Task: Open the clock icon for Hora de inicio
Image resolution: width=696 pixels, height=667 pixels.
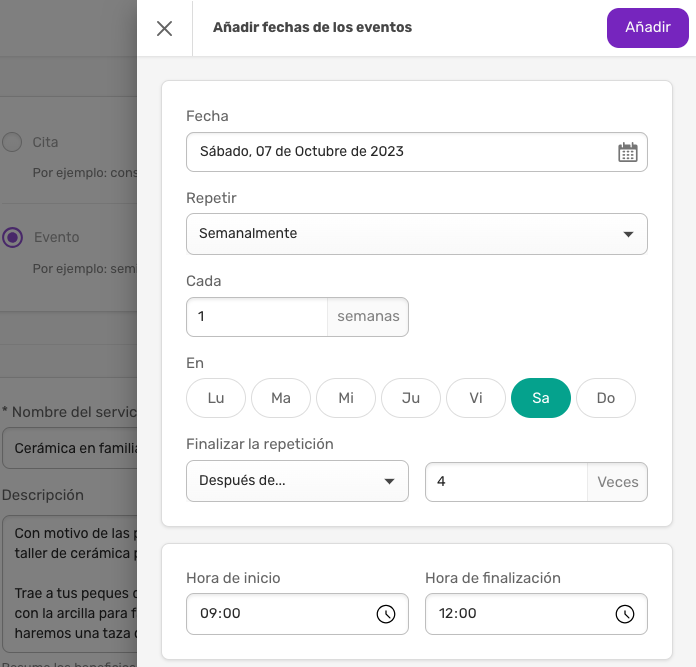Action: click(x=386, y=614)
